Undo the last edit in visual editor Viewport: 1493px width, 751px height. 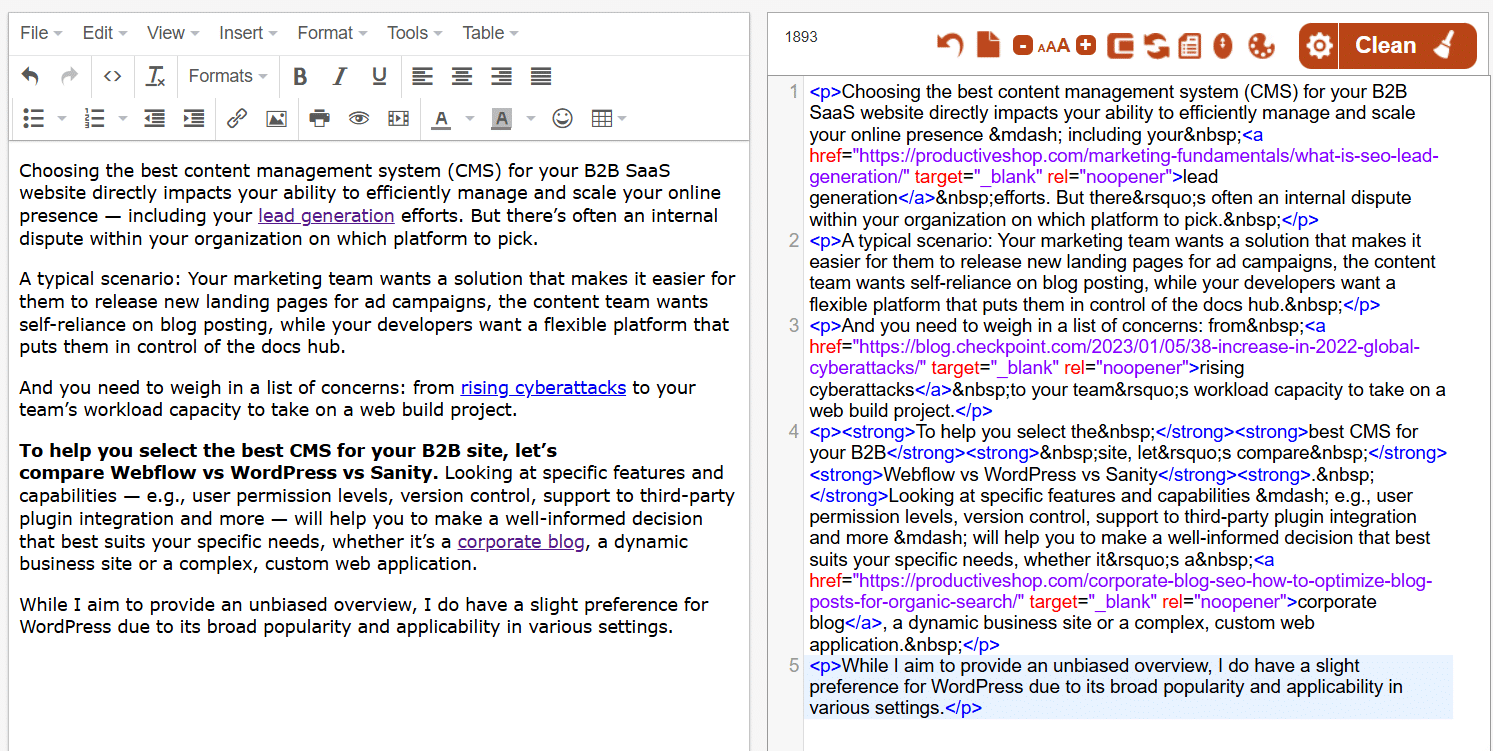point(31,76)
